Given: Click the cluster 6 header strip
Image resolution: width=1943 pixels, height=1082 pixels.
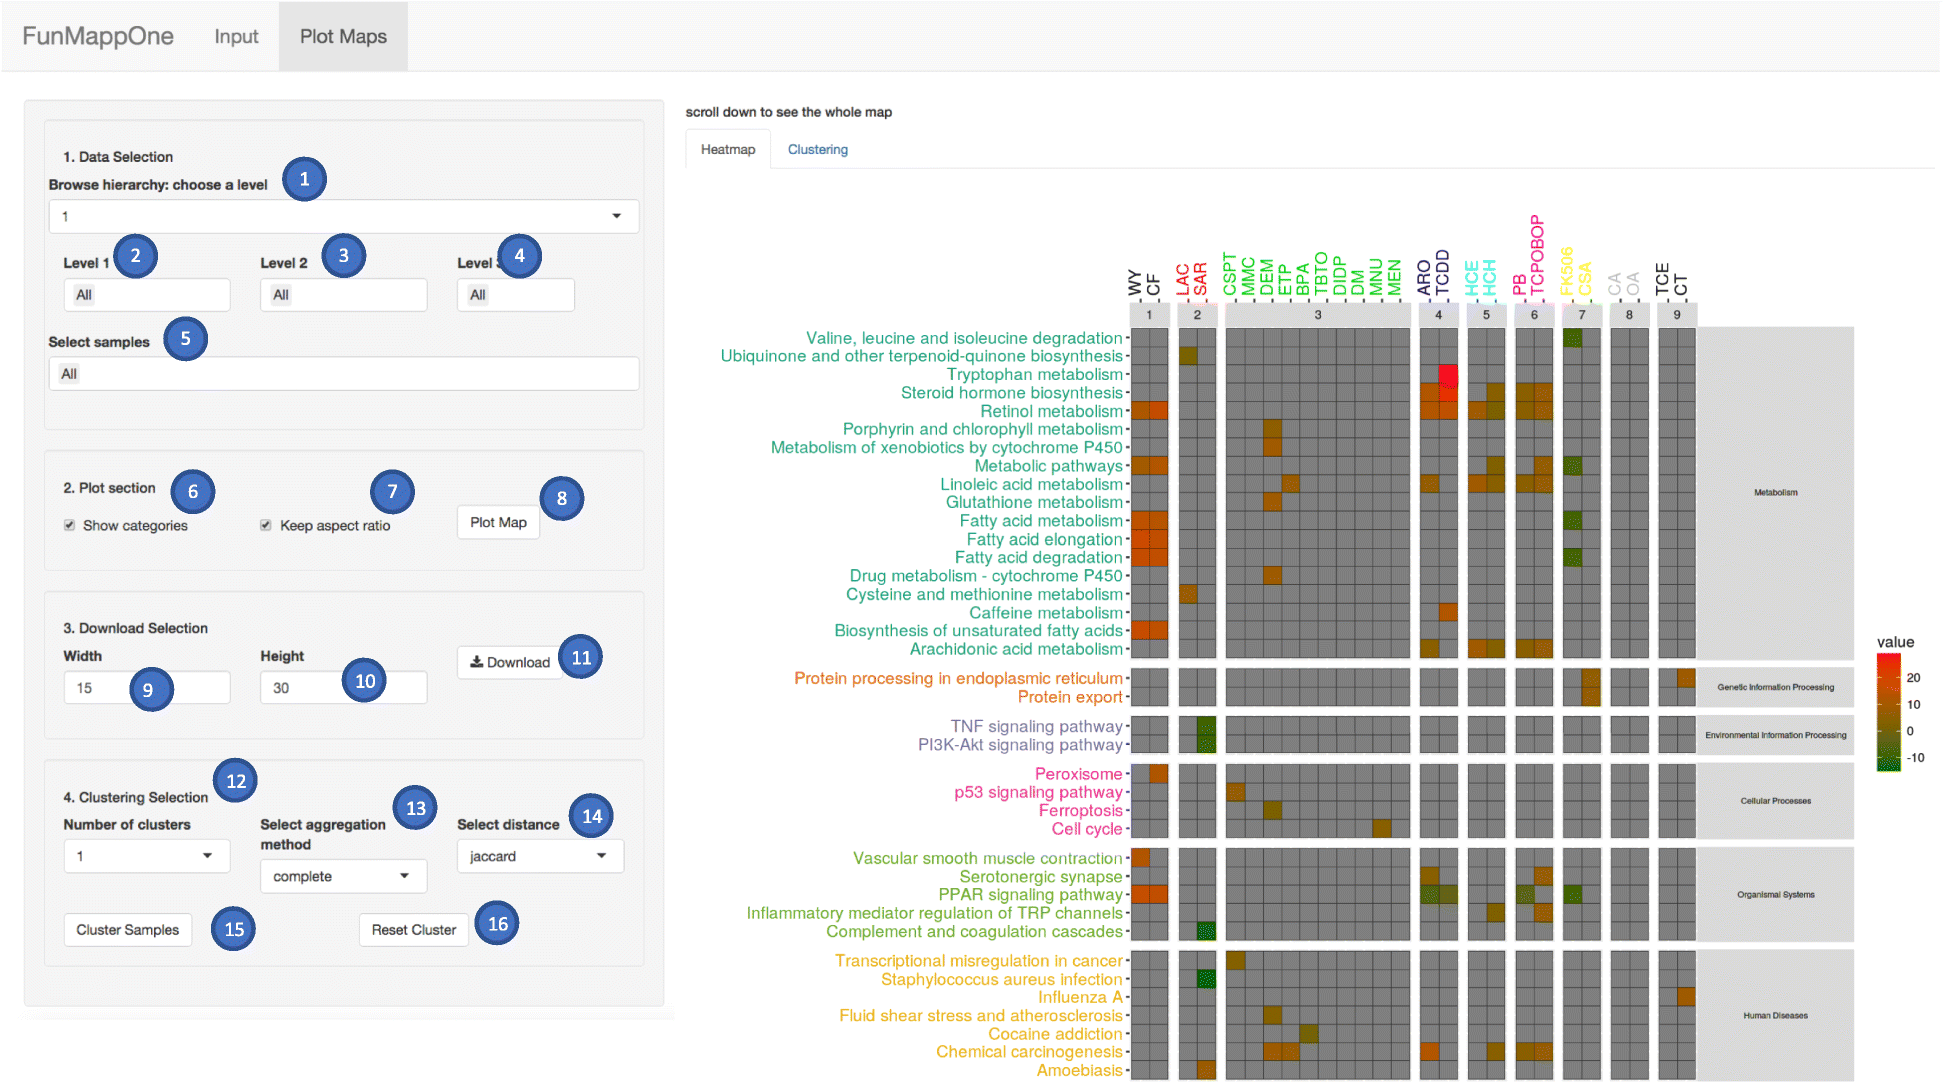Looking at the screenshot, I should click(x=1534, y=315).
